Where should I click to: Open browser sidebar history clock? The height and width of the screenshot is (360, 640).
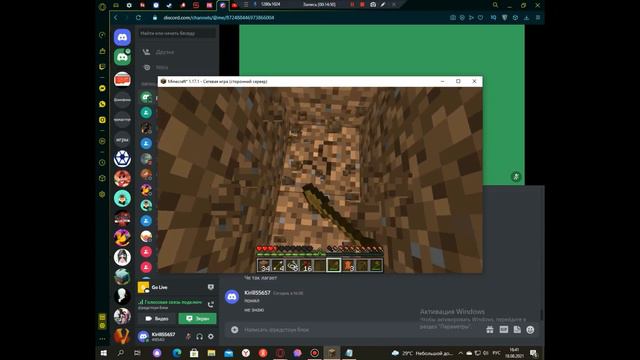102,162
